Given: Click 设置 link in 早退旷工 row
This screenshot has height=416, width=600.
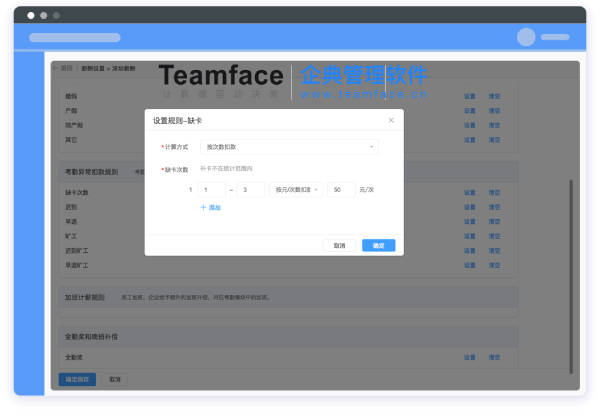Looking at the screenshot, I should click(x=470, y=265).
